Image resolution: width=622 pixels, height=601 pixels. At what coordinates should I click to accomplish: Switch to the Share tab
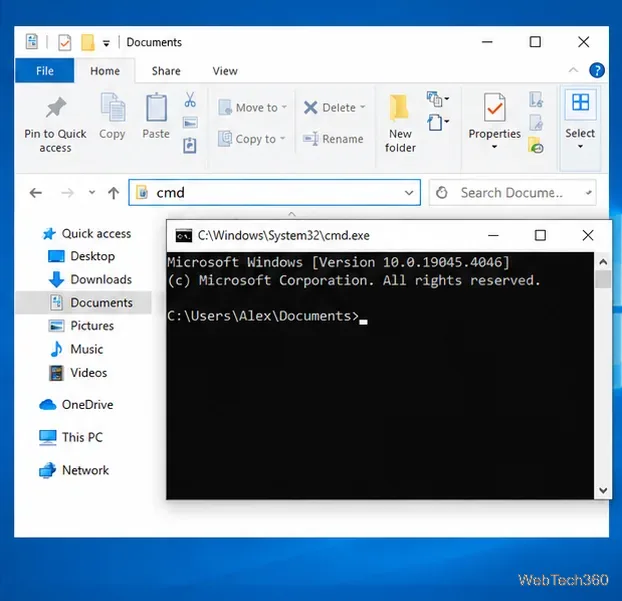(166, 71)
